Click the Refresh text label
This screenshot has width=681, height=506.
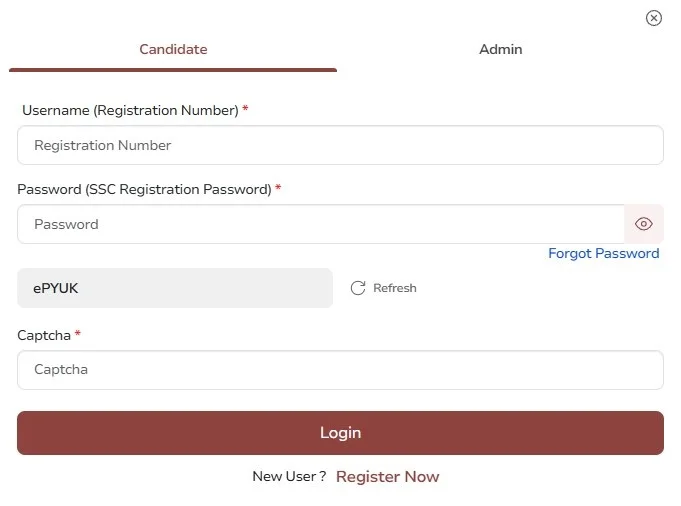[x=395, y=288]
